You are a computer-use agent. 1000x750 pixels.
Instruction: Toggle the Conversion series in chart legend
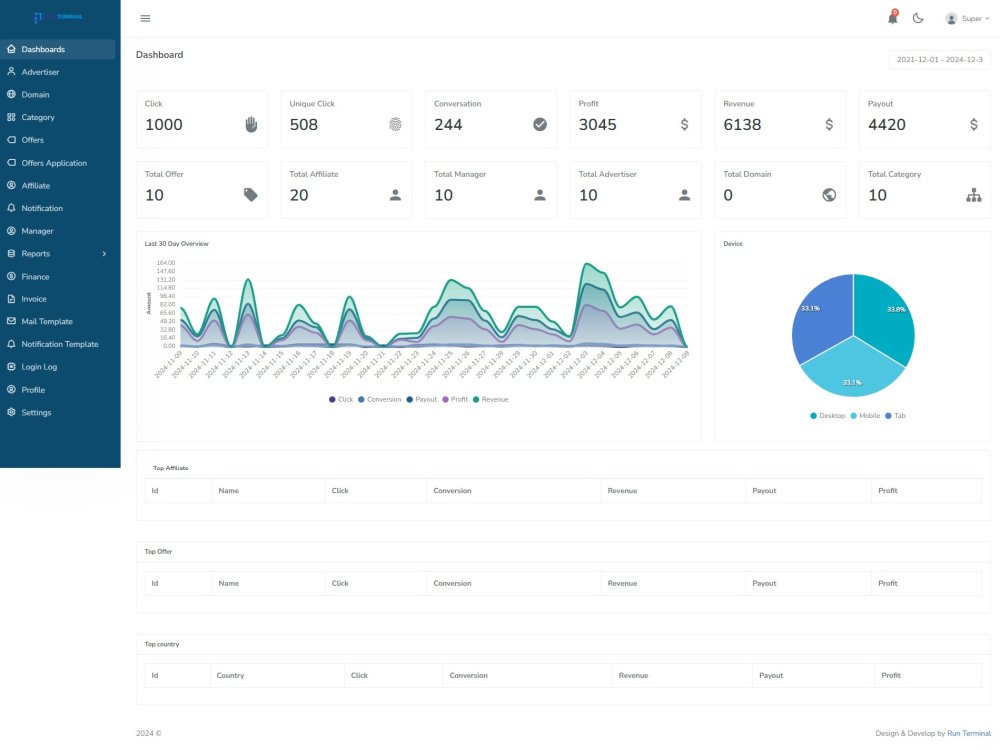click(x=379, y=399)
